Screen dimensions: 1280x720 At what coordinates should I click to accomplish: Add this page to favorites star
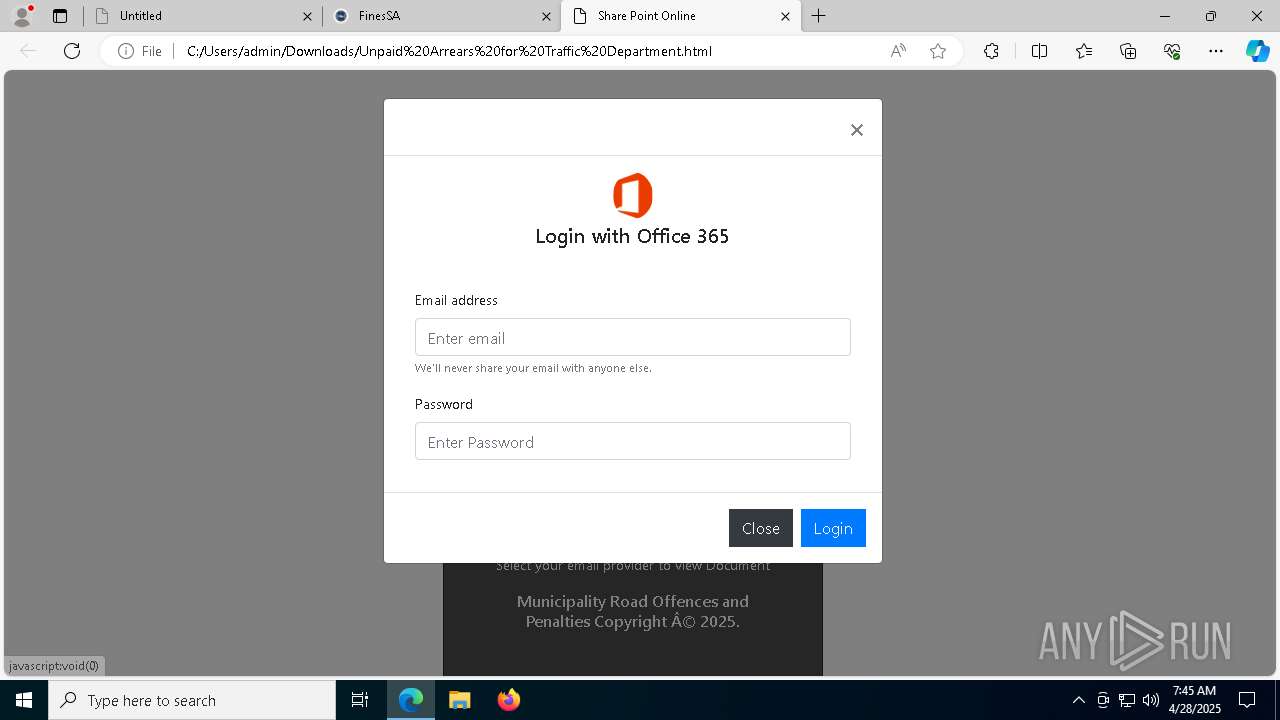point(938,51)
